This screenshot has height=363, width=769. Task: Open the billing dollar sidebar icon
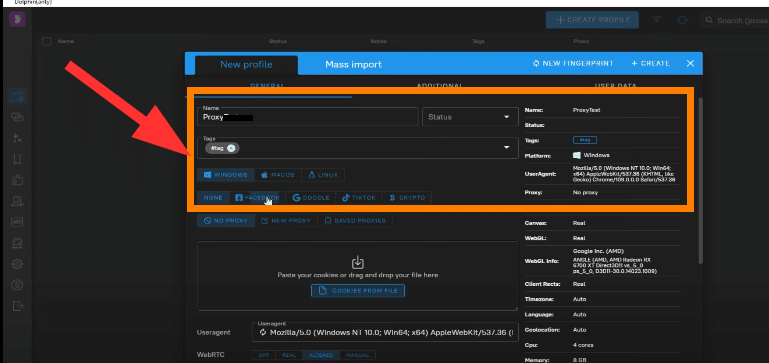[17, 285]
